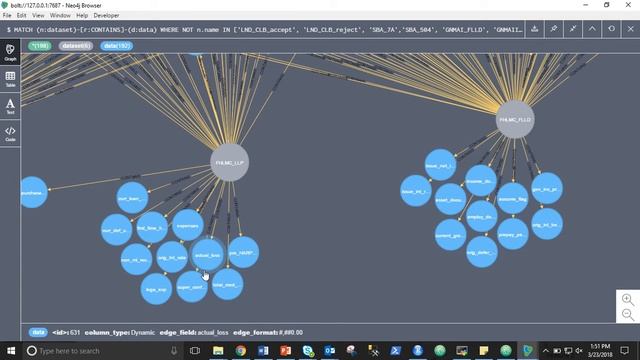Click the edge_format property text
The width and height of the screenshot is (640, 360).
[268, 333]
